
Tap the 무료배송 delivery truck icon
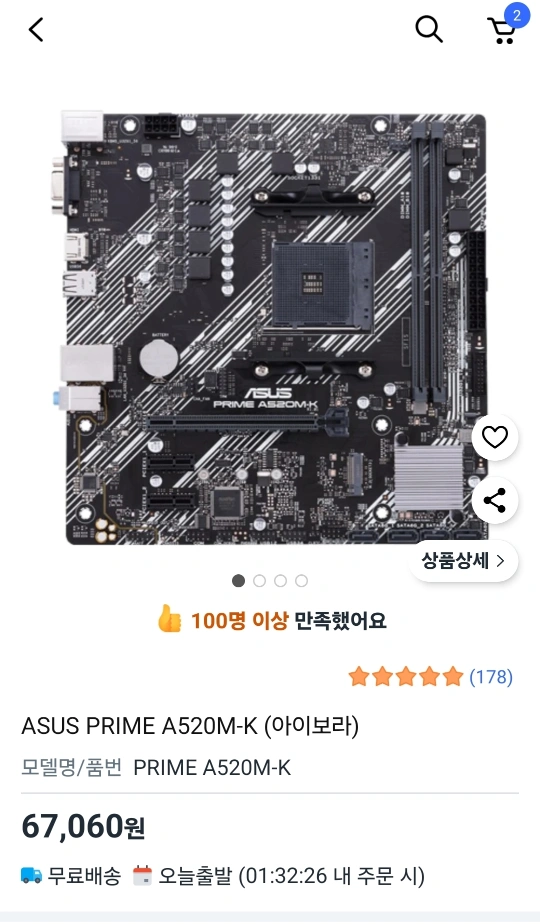click(x=31, y=875)
